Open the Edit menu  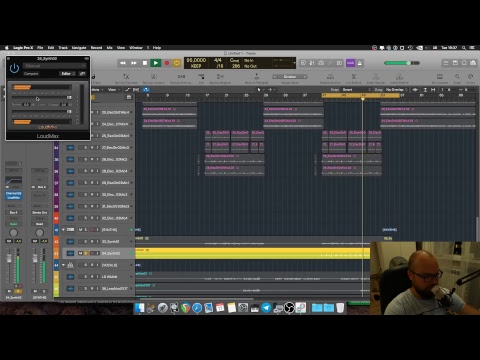coord(51,48)
